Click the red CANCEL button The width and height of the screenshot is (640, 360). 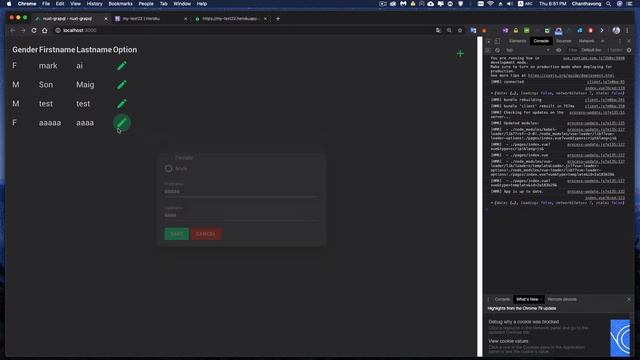click(205, 234)
